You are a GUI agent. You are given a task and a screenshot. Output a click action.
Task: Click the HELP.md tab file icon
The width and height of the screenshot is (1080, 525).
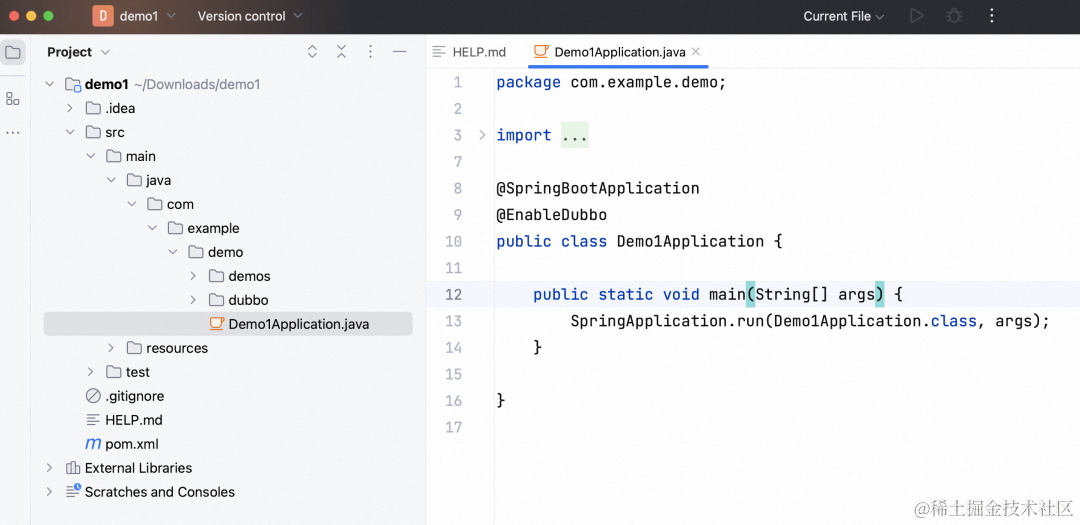439,52
